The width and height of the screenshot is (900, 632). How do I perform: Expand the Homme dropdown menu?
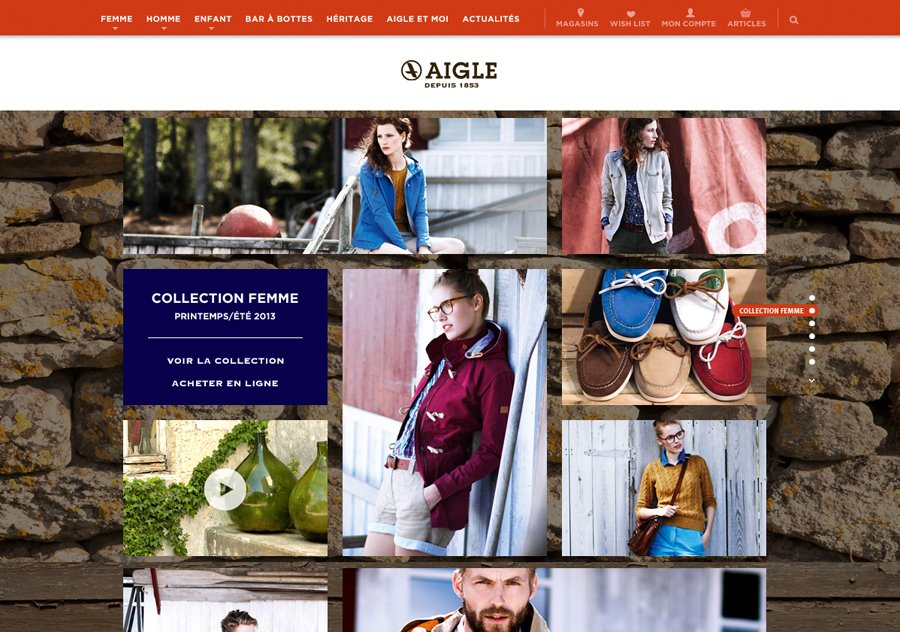(163, 20)
